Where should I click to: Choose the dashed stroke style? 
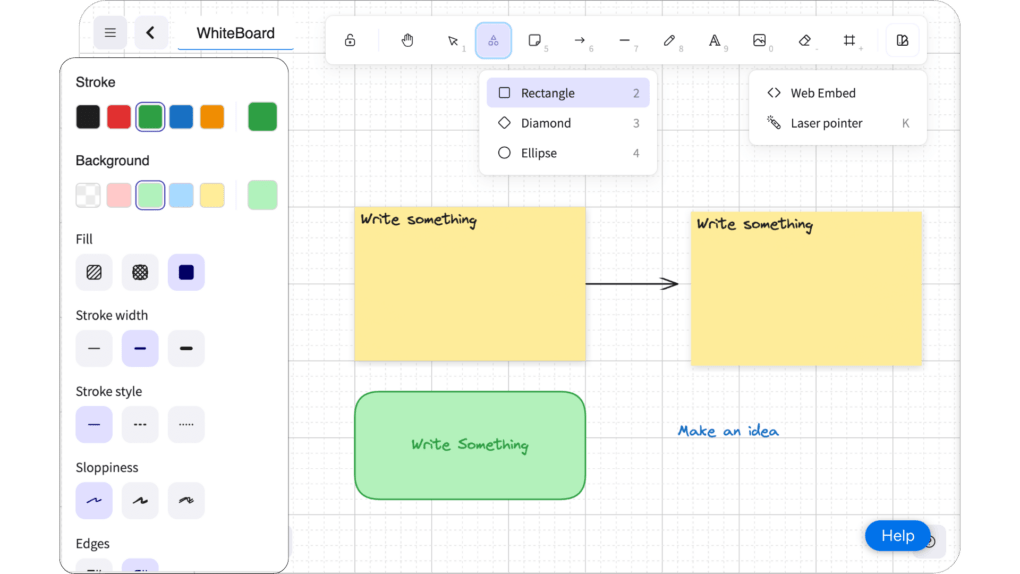pyautogui.click(x=140, y=425)
